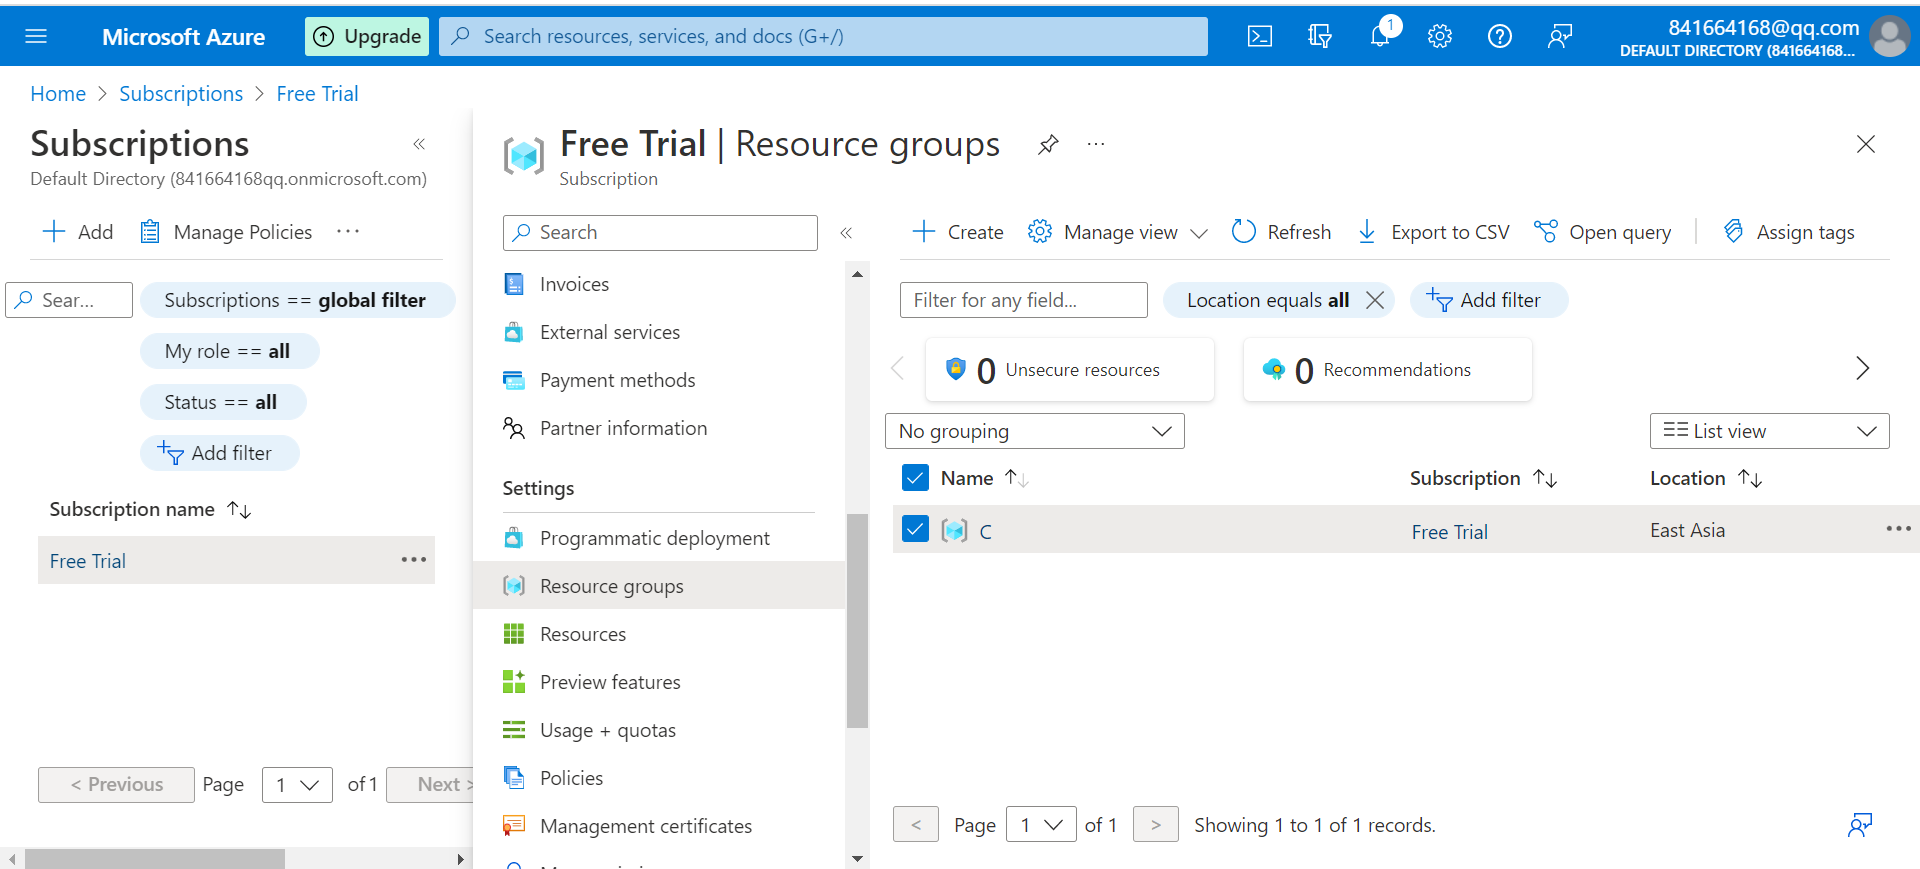Viewport: 1920px width, 869px height.
Task: Click Assign tags
Action: (1789, 232)
